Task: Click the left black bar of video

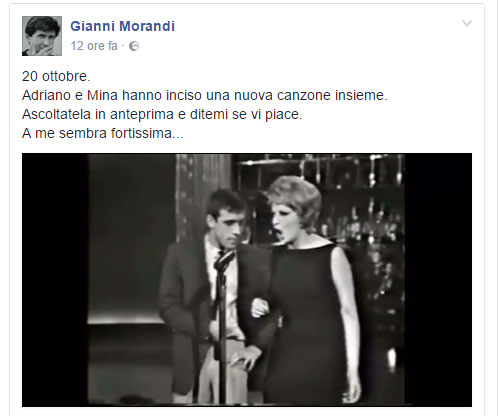Action: [55, 280]
